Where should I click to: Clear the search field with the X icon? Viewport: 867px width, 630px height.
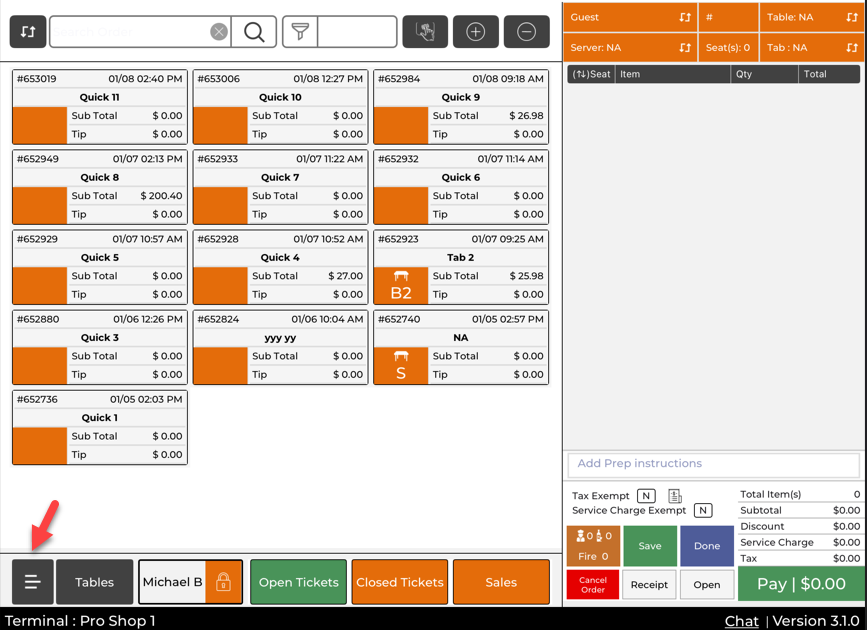pos(218,32)
